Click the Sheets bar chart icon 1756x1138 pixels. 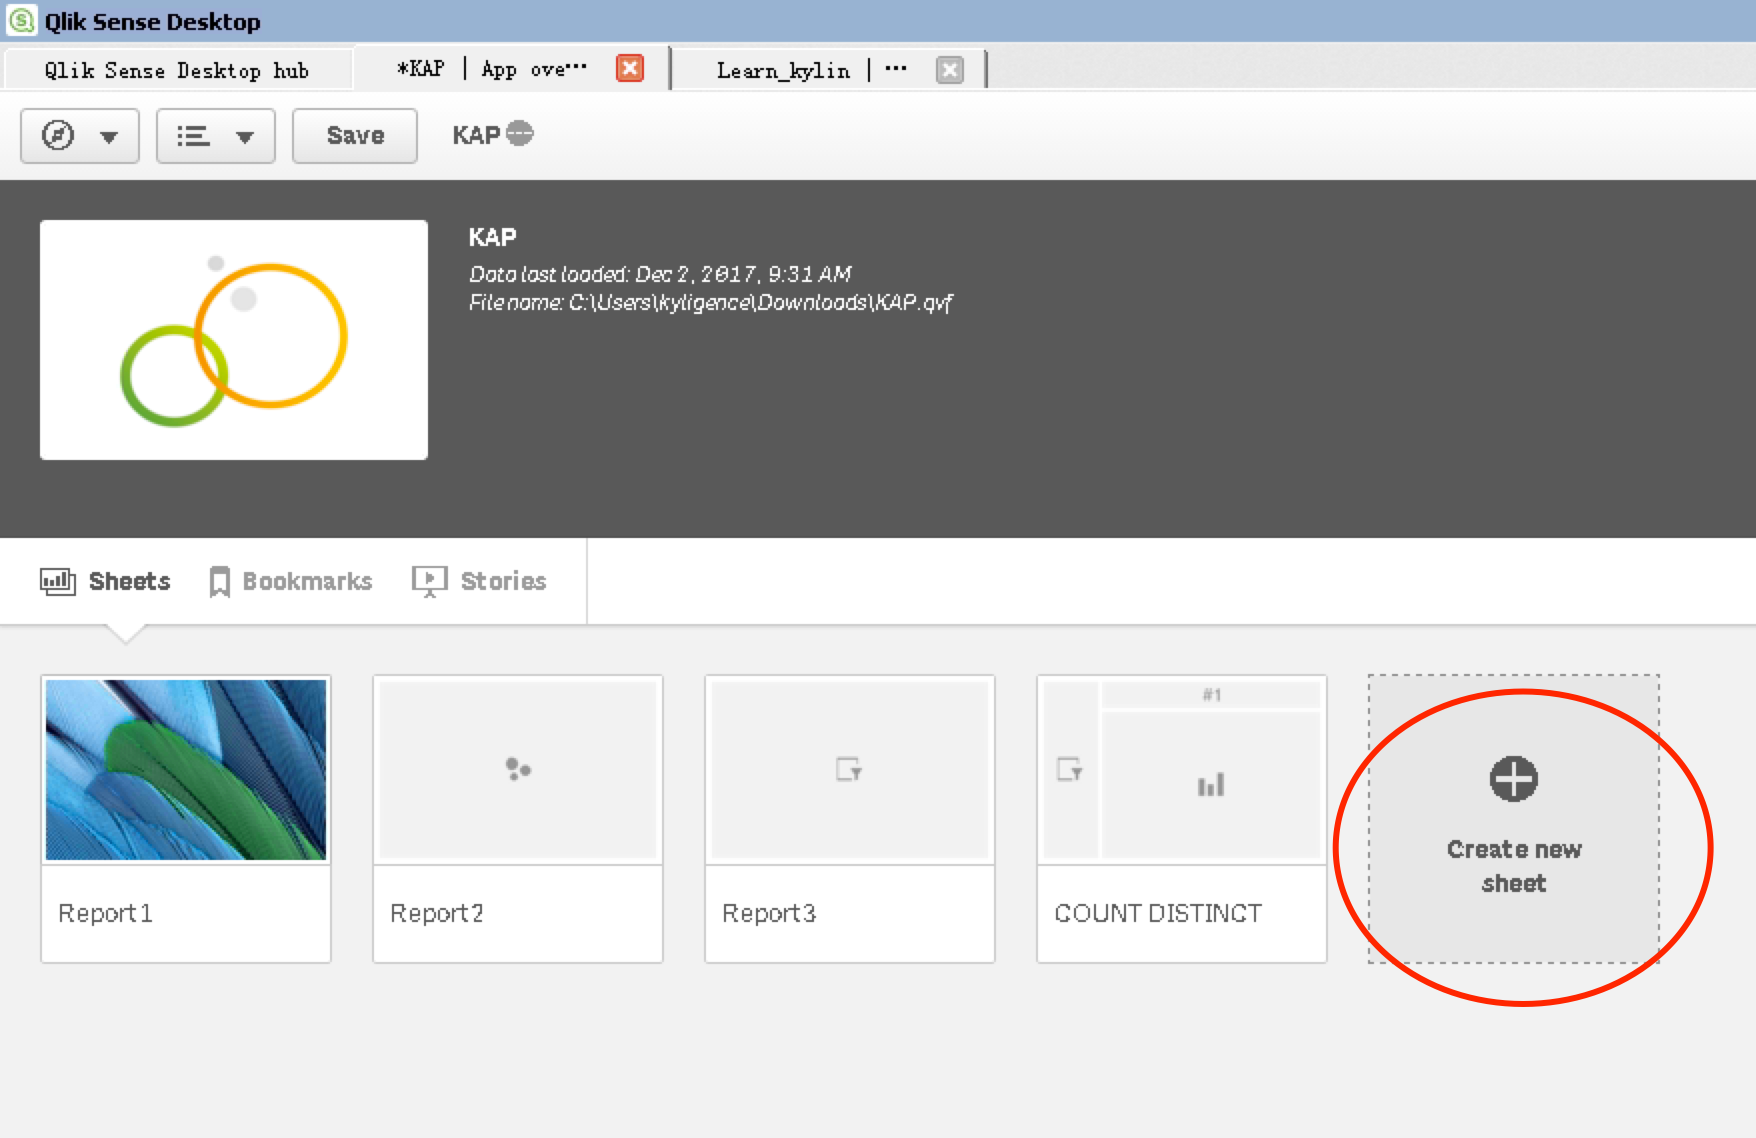coord(57,581)
